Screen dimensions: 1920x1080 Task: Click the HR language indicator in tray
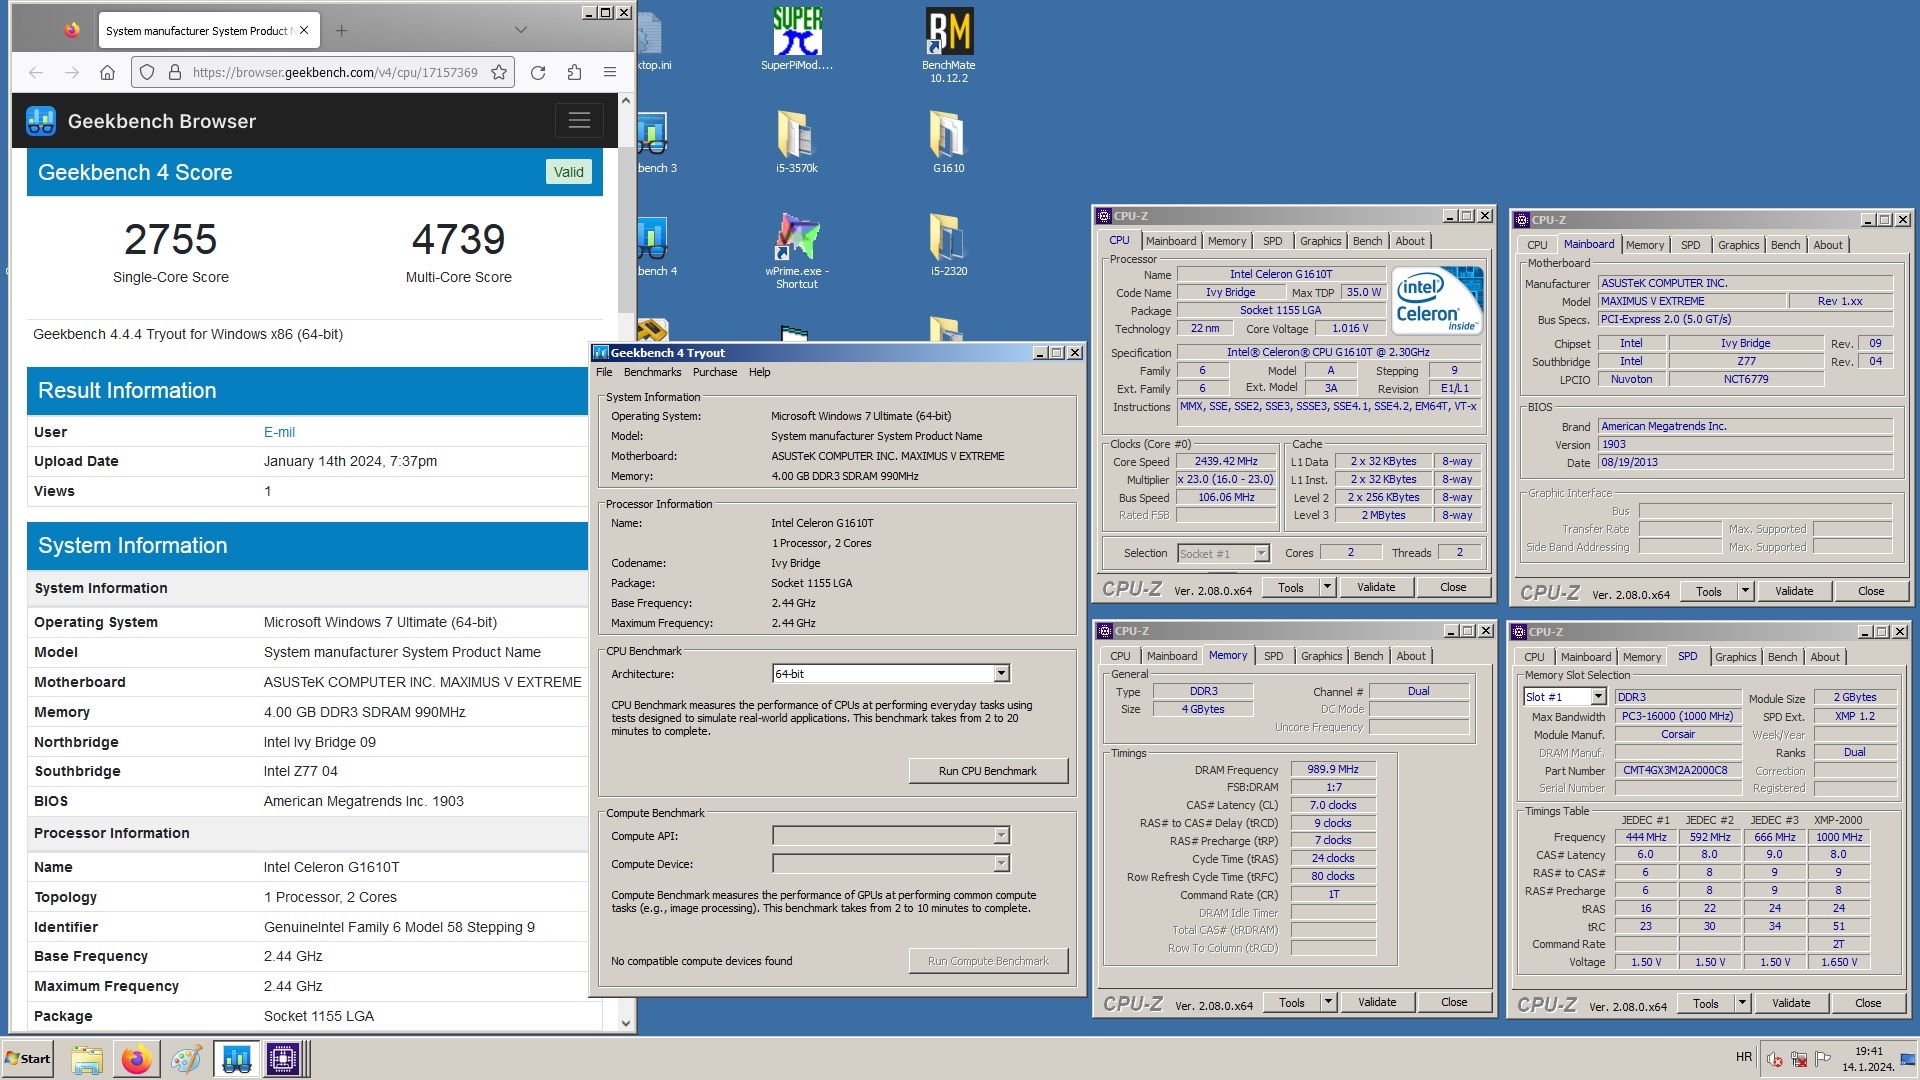1744,1057
